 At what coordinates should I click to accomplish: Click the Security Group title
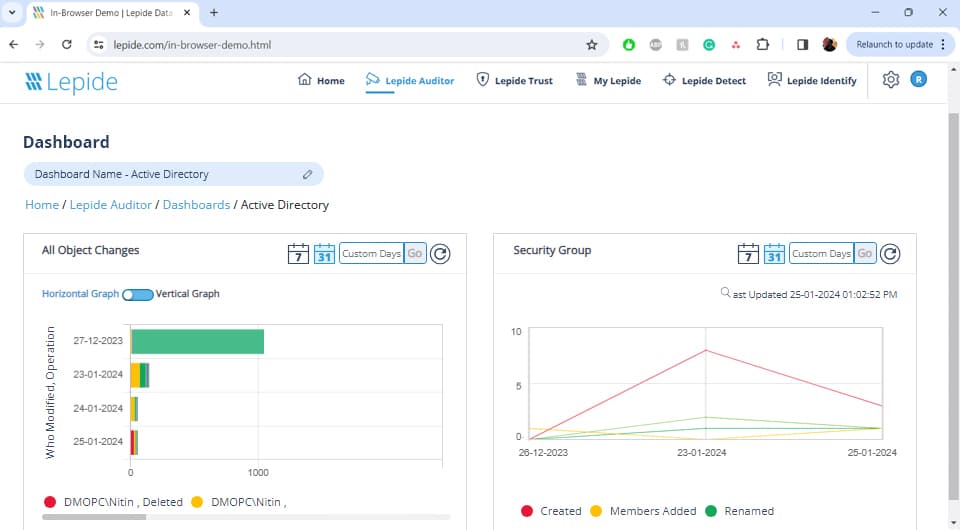(552, 250)
